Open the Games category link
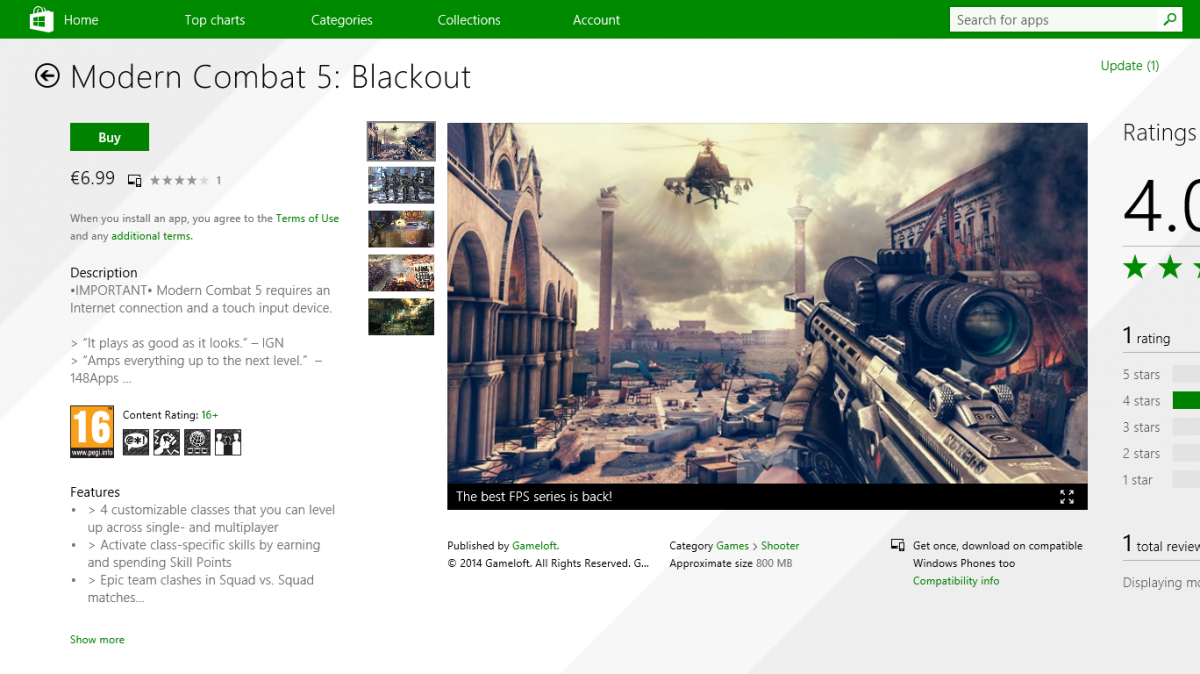The height and width of the screenshot is (674, 1200). pyautogui.click(x=732, y=546)
